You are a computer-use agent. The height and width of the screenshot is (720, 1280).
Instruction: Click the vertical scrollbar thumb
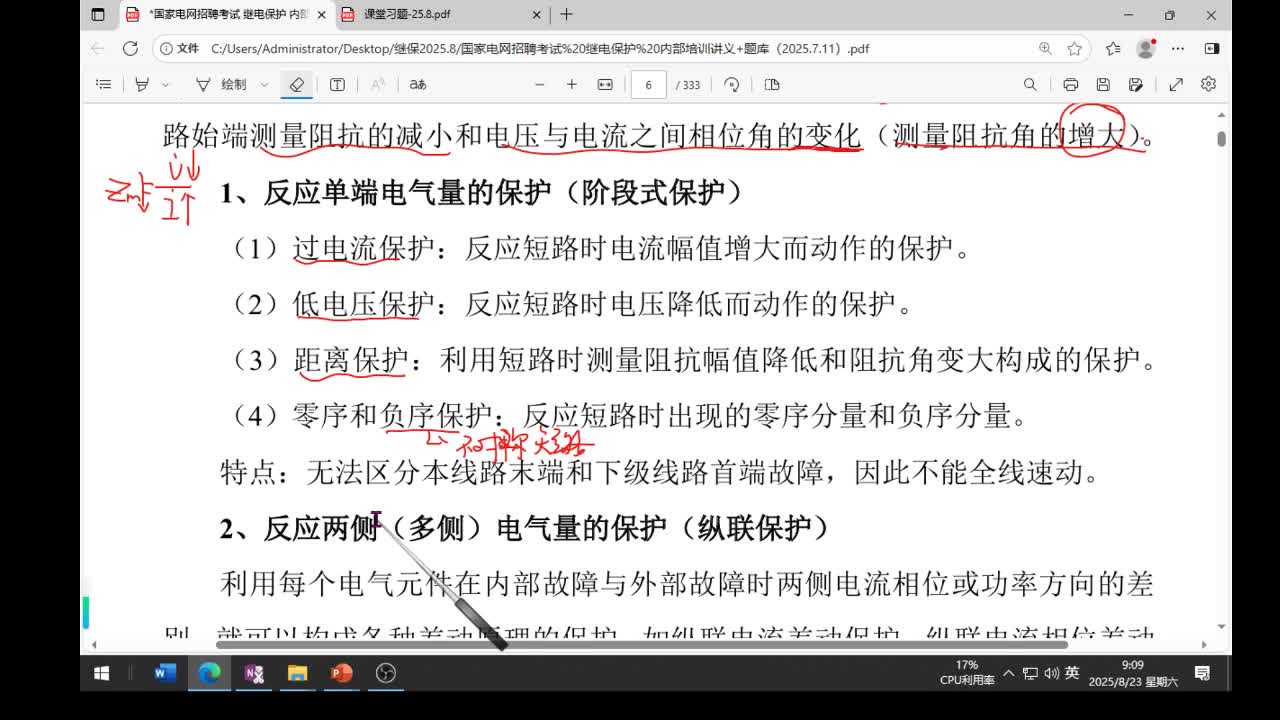point(1221,138)
